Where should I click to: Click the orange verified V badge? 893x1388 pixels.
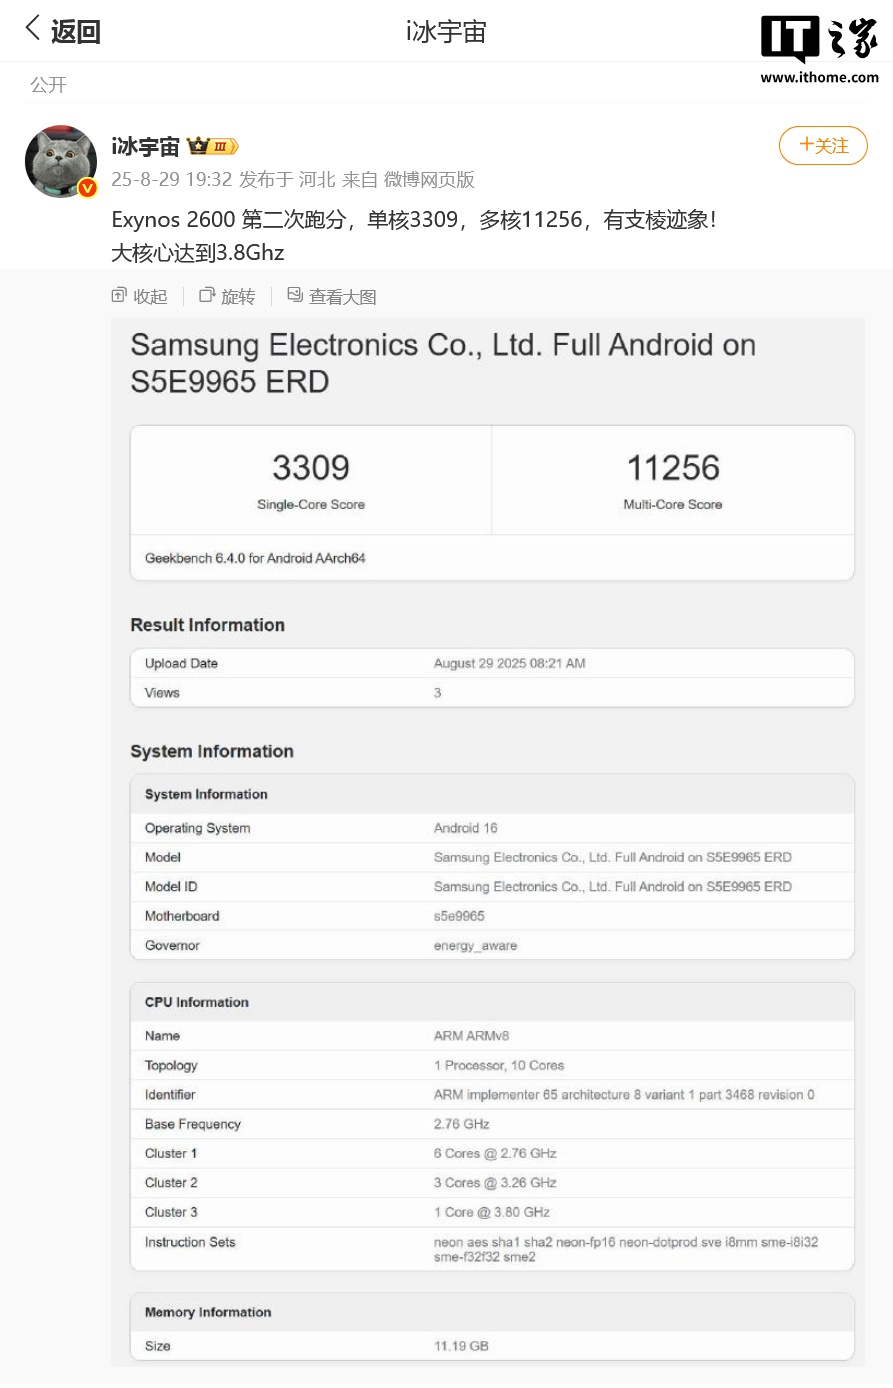[88, 188]
